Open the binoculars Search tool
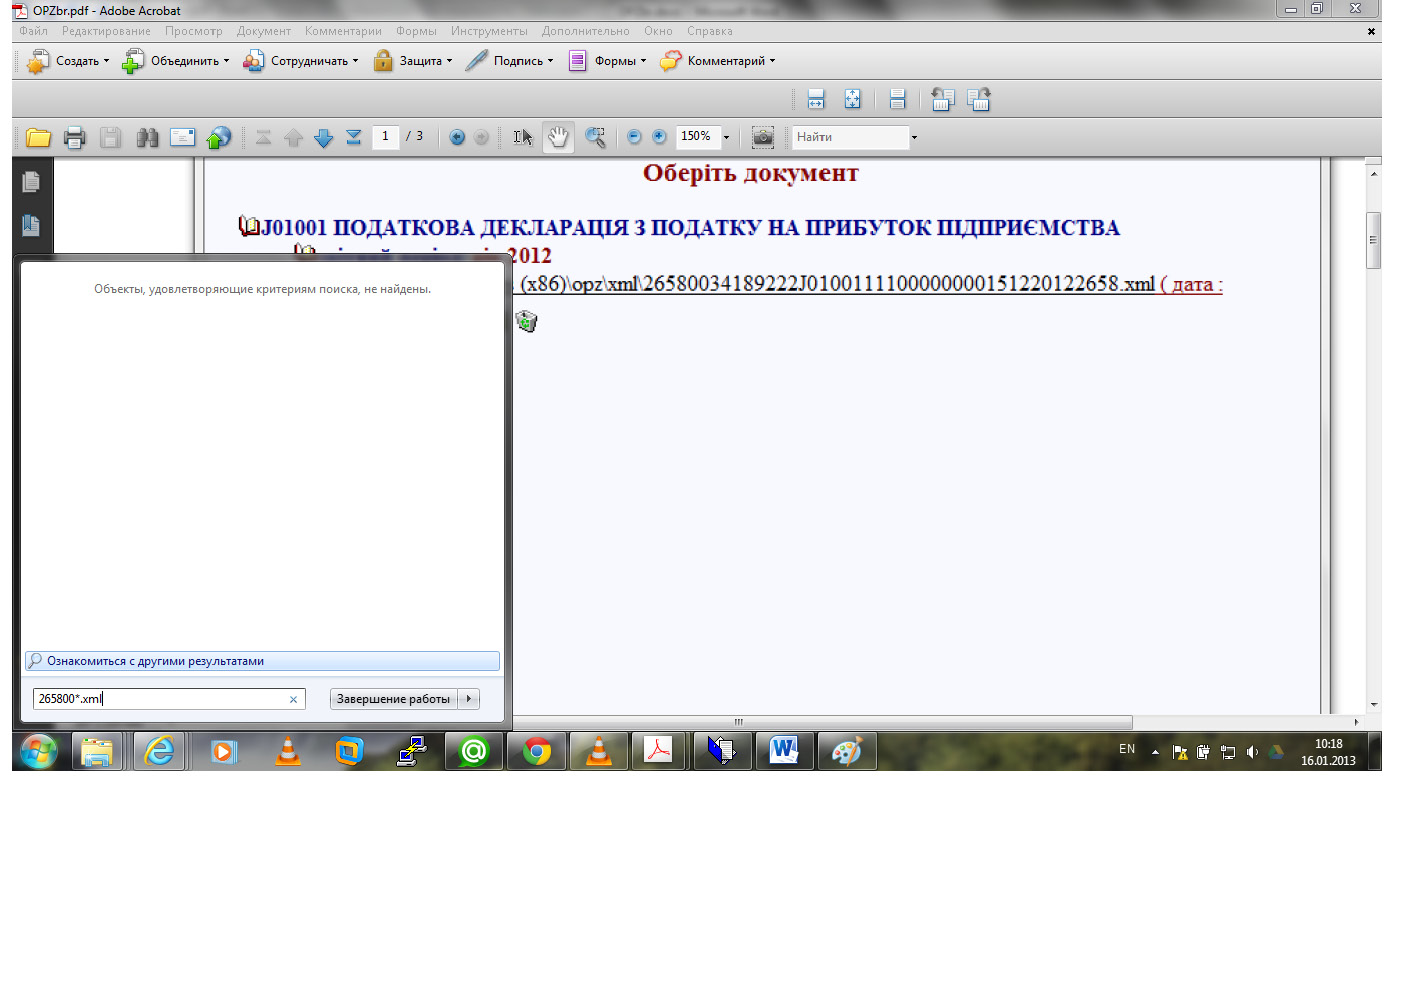 pos(147,138)
